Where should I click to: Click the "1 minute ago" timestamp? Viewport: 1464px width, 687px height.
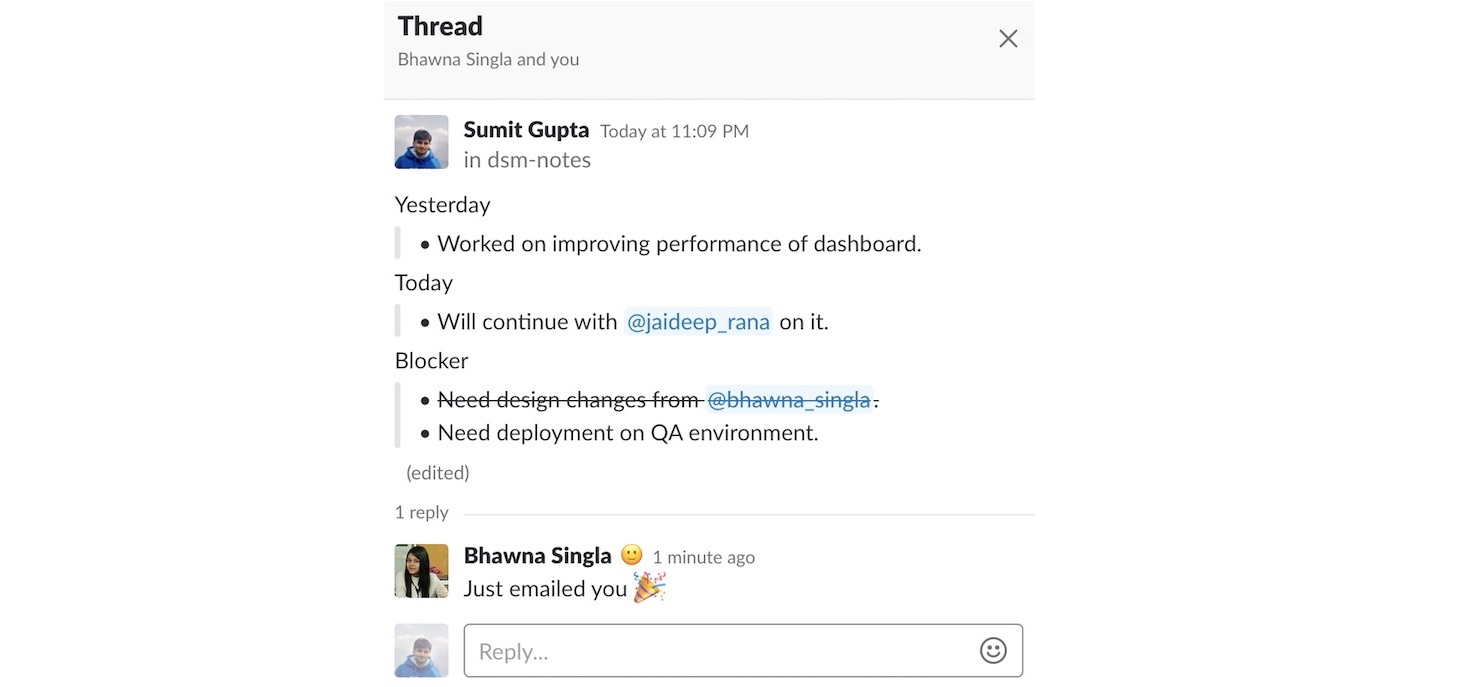point(703,557)
